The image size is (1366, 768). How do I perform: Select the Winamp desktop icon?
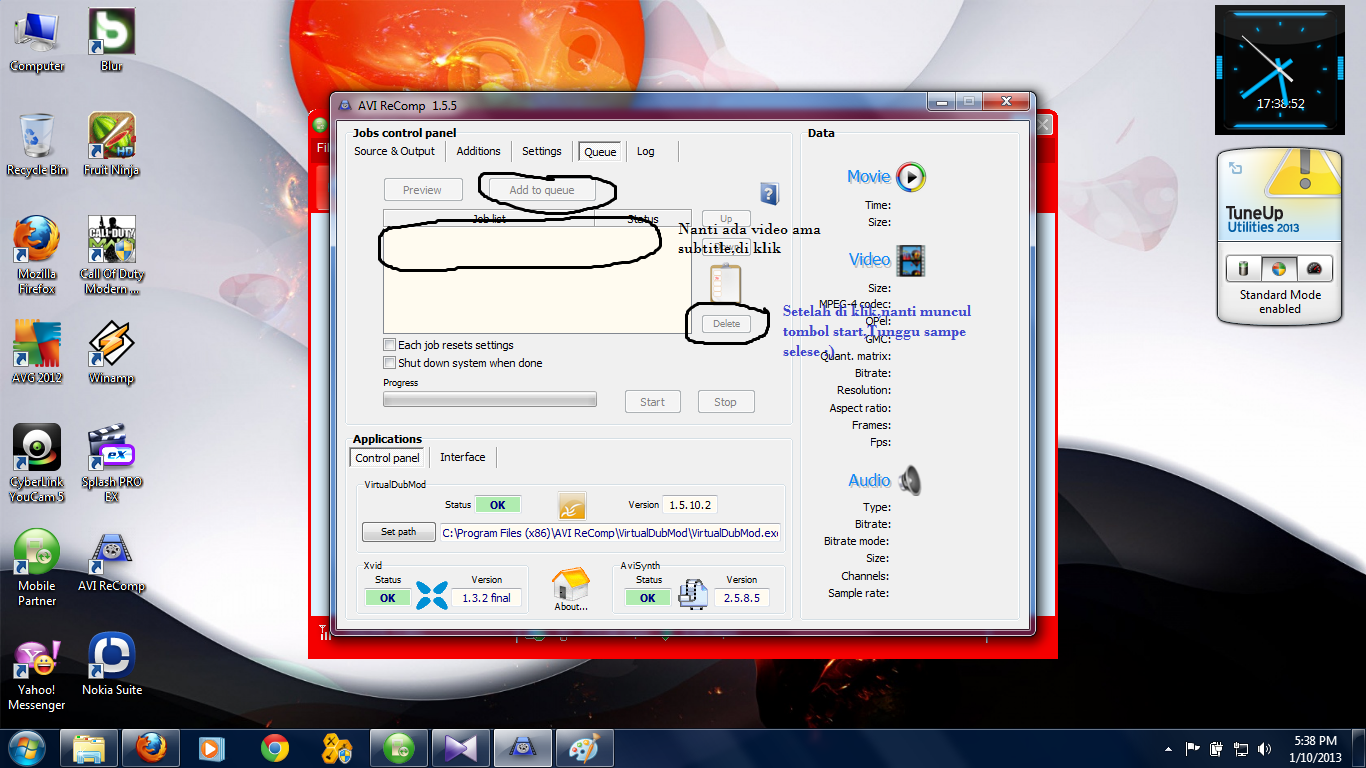click(x=111, y=353)
